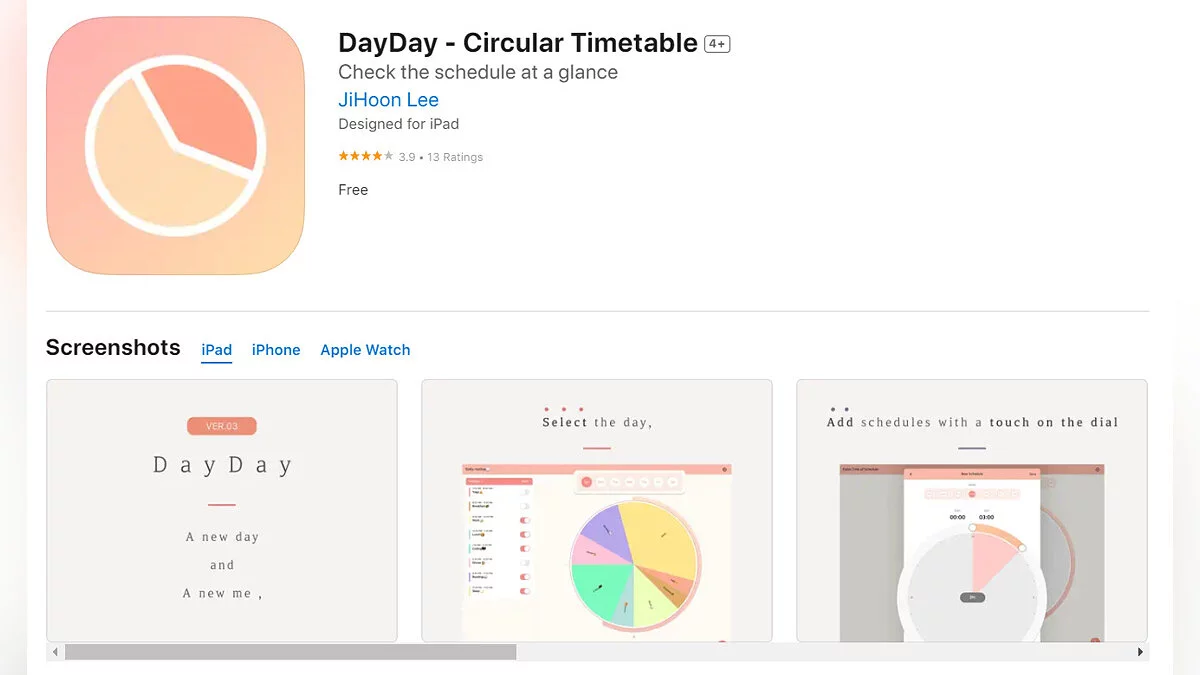The height and width of the screenshot is (675, 1200).
Task: Click the green slice of the circular timetable
Action: (x=600, y=590)
